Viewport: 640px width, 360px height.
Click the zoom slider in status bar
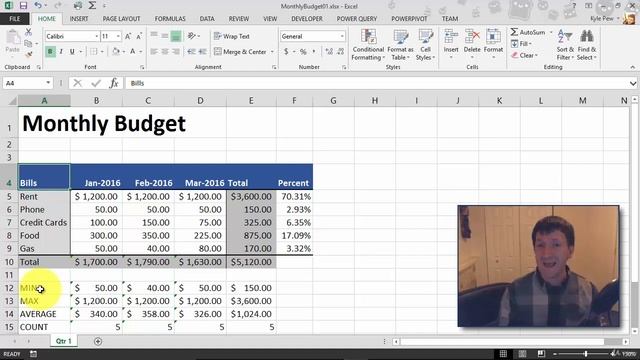[x=586, y=353]
